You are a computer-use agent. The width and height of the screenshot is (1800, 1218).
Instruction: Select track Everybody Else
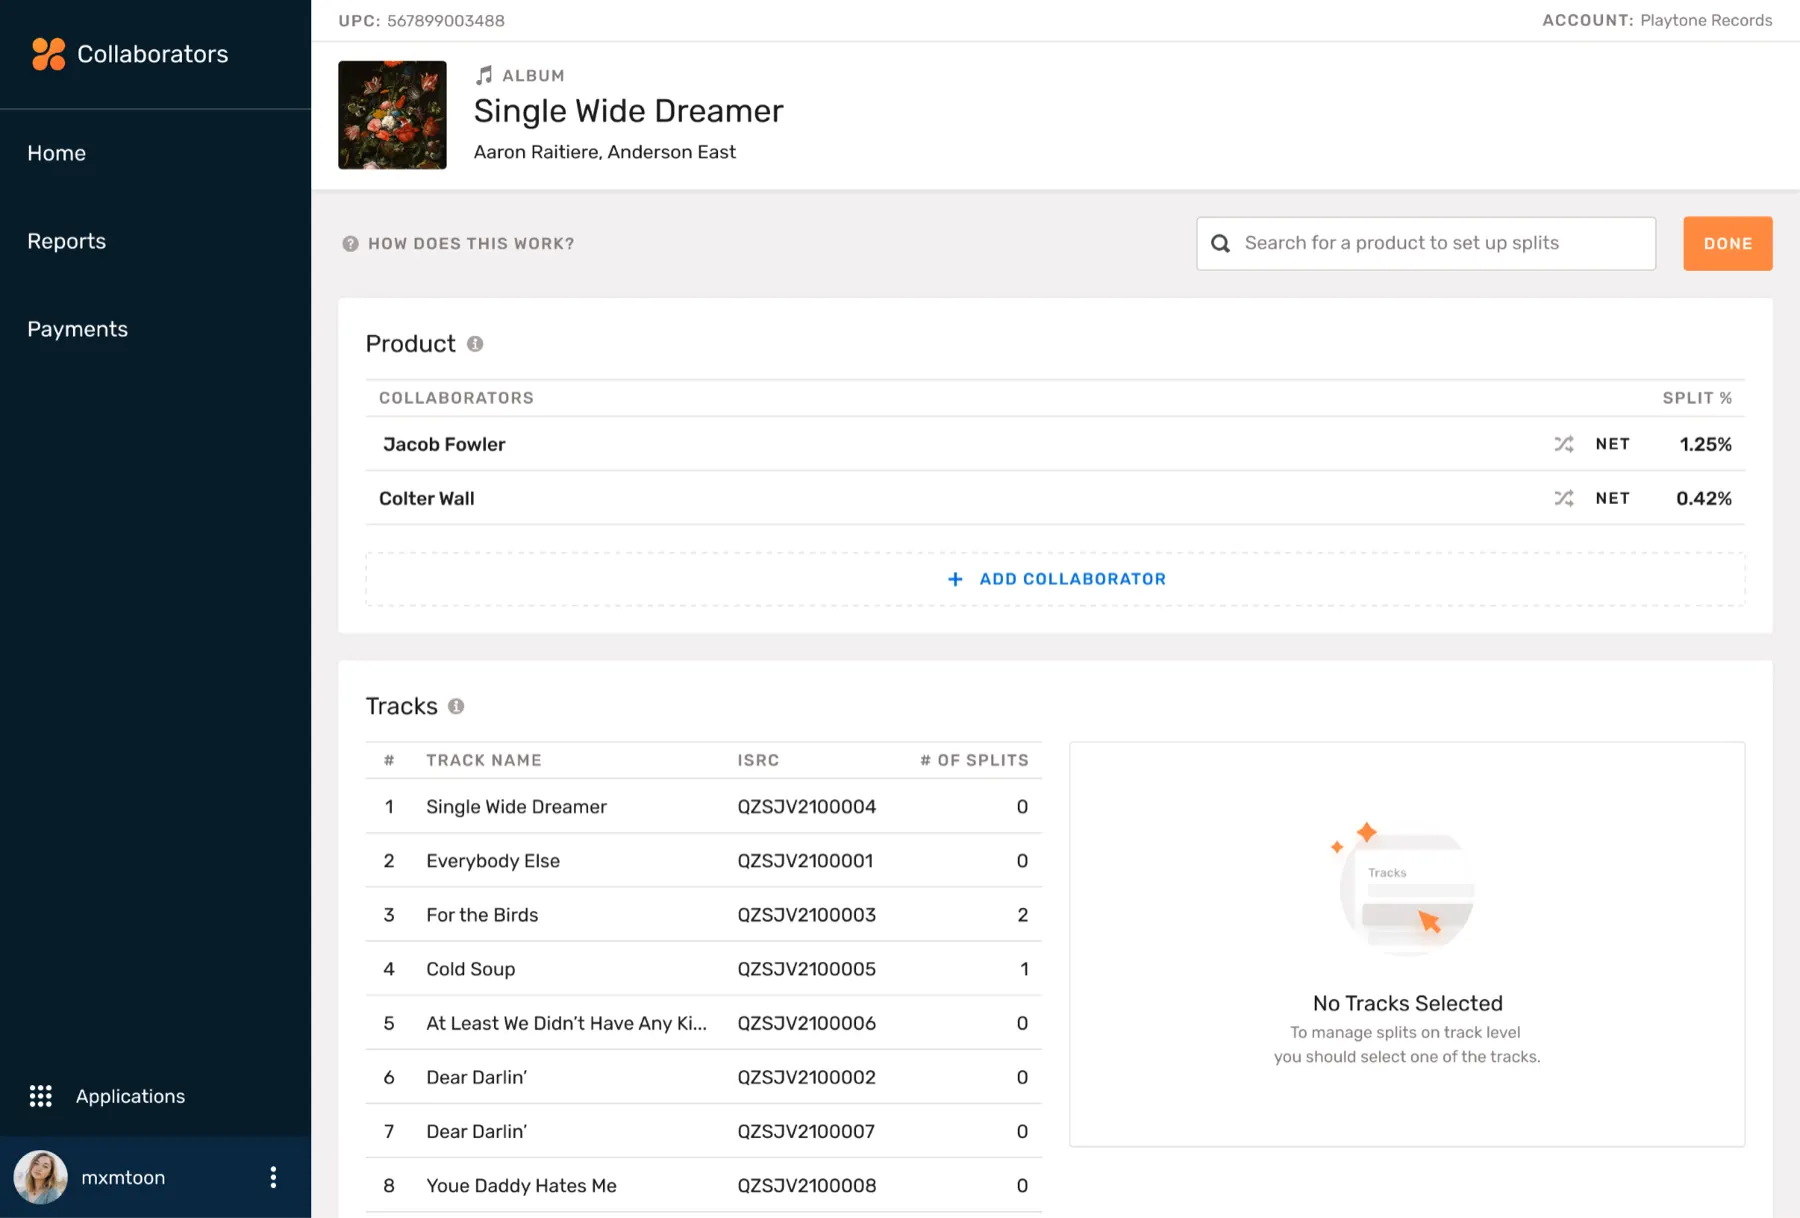coord(703,860)
